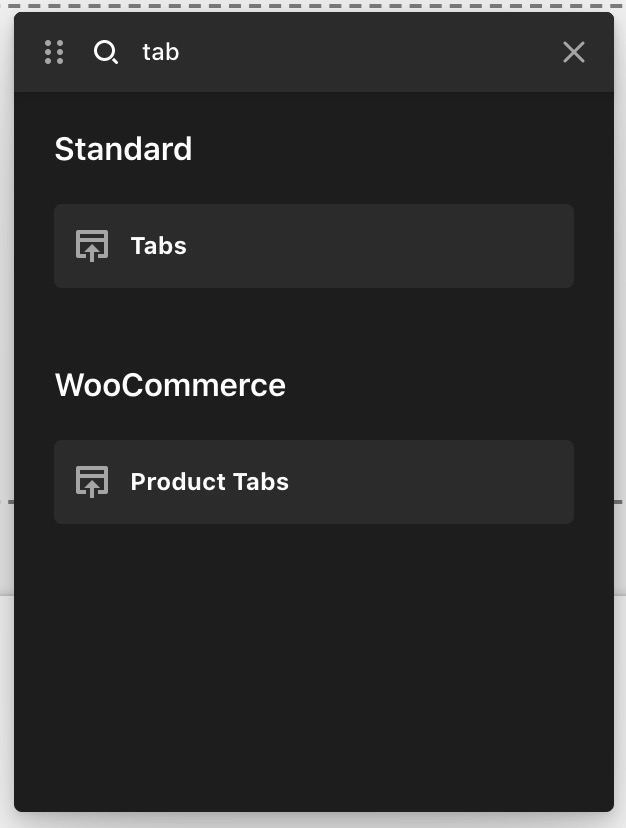Click the Product Tabs element icon
The width and height of the screenshot is (626, 828).
click(x=92, y=482)
